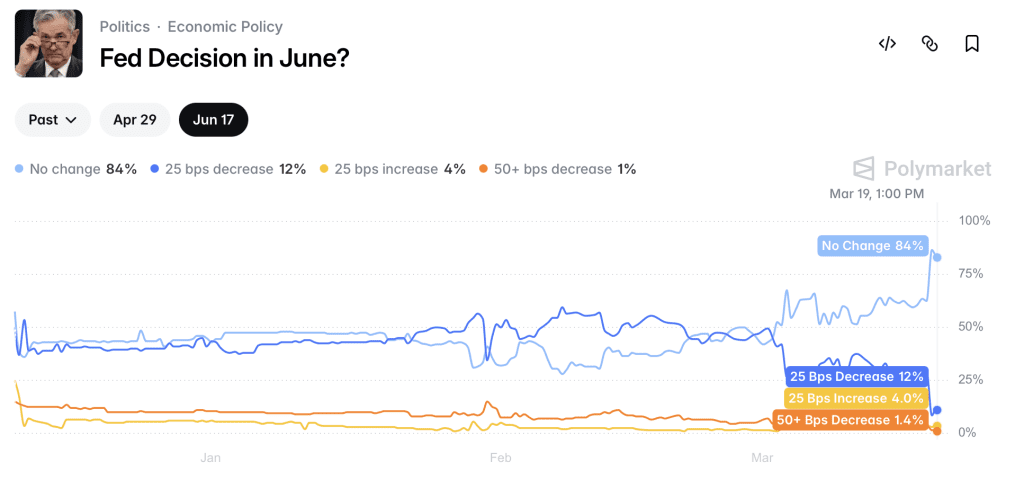The width and height of the screenshot is (1024, 480).
Task: Bookmark this Fed Decision market
Action: (x=971, y=43)
